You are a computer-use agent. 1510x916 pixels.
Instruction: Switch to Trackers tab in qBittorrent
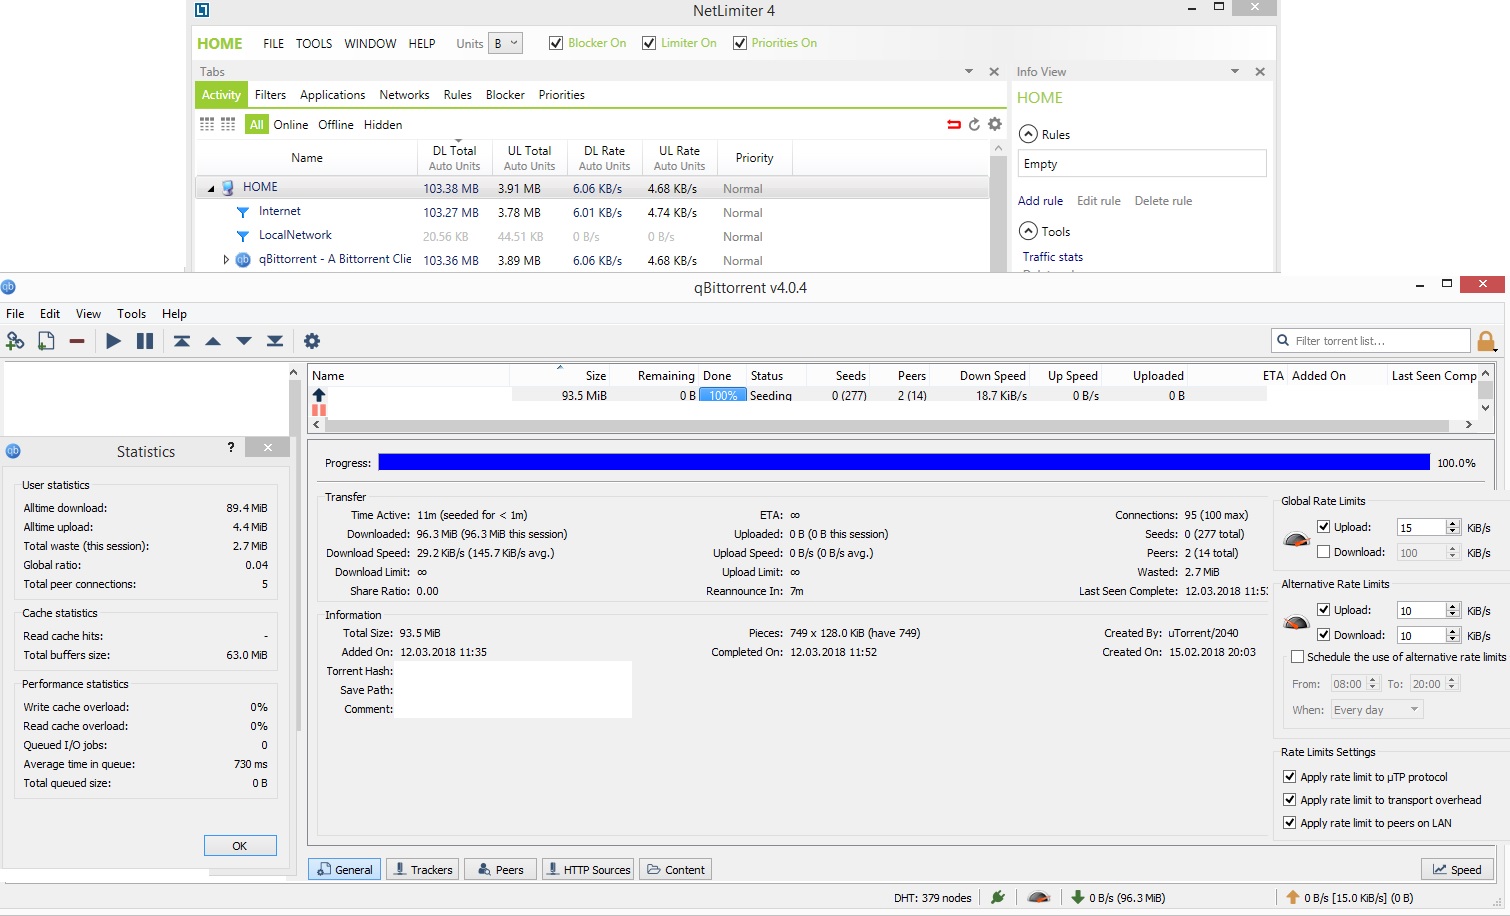[x=422, y=869]
